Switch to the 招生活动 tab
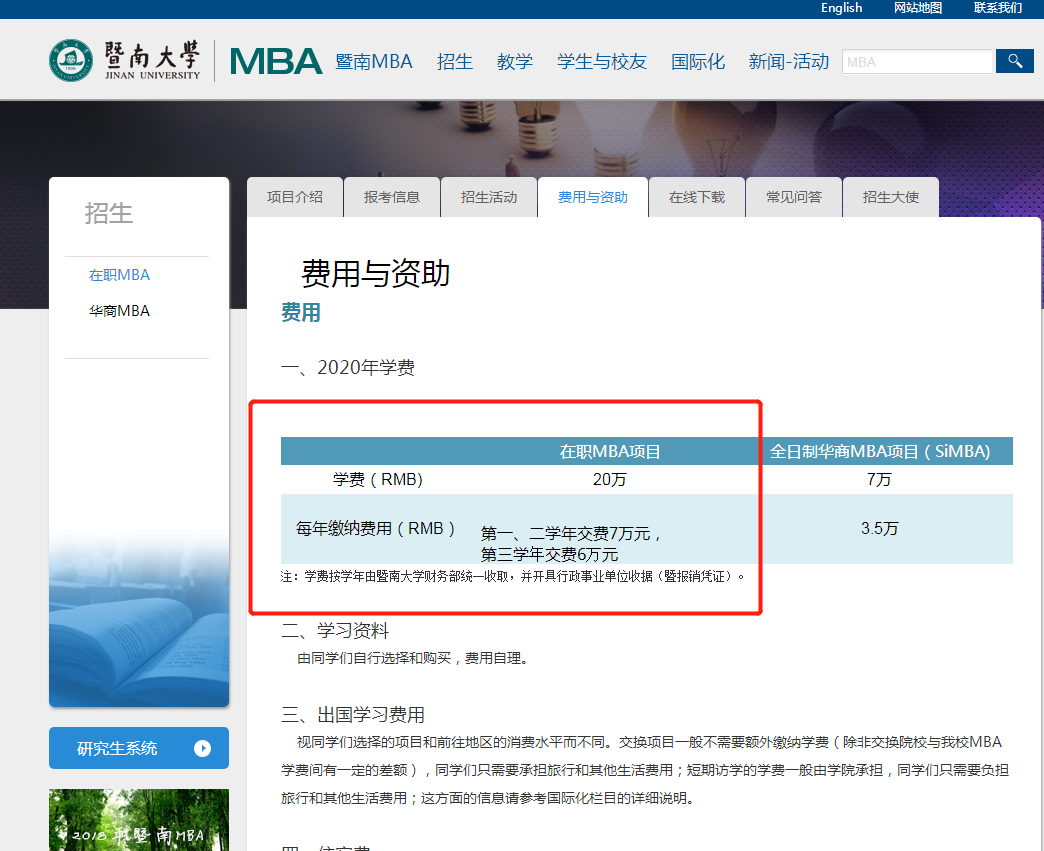This screenshot has width=1044, height=851. click(489, 197)
